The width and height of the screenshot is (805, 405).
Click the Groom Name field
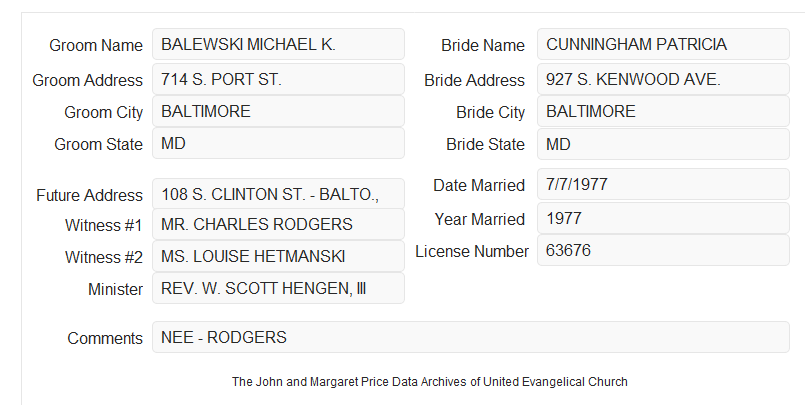tap(278, 44)
